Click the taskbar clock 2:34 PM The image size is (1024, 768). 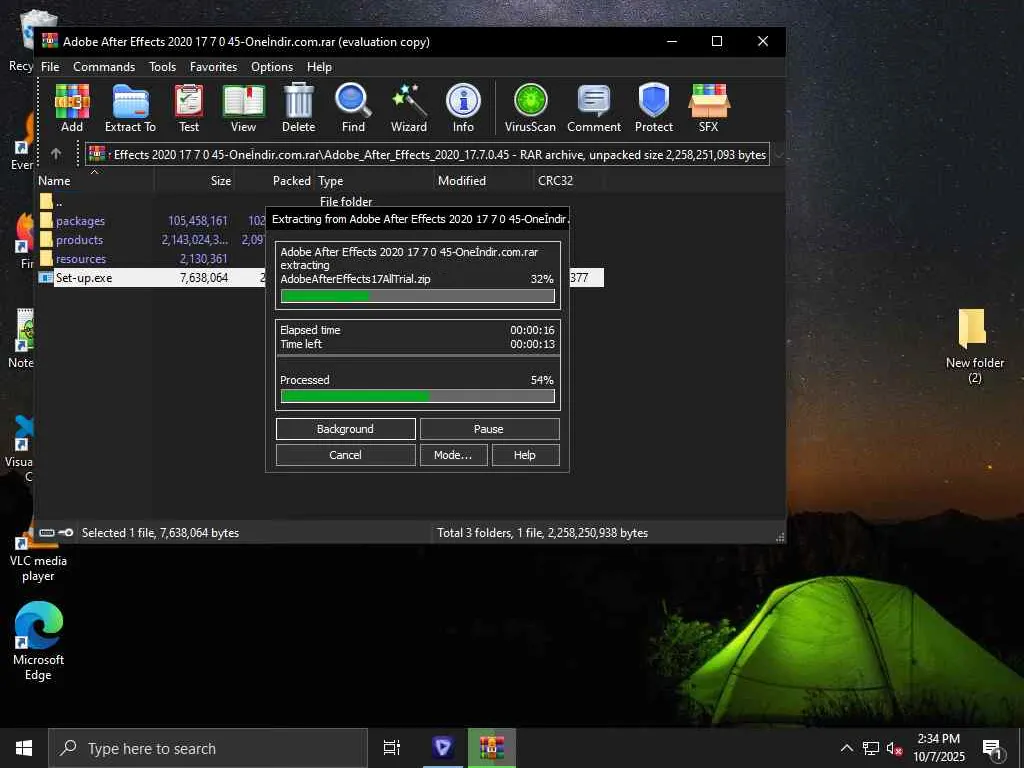(x=938, y=748)
